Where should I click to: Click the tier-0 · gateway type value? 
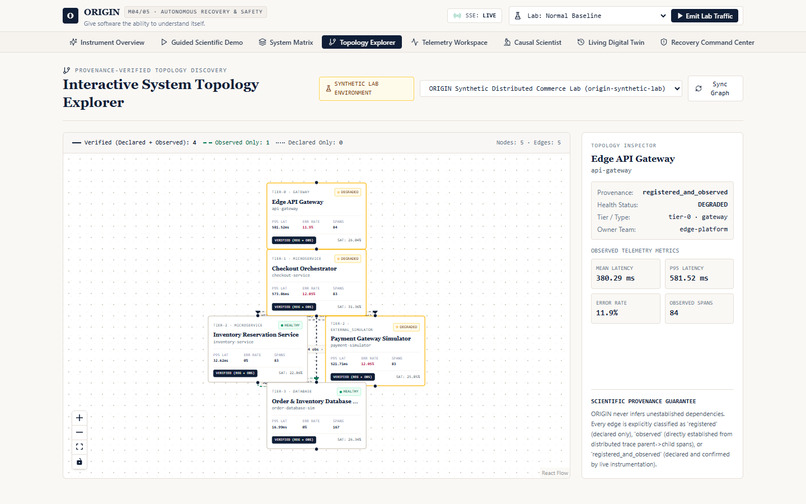[x=698, y=217]
